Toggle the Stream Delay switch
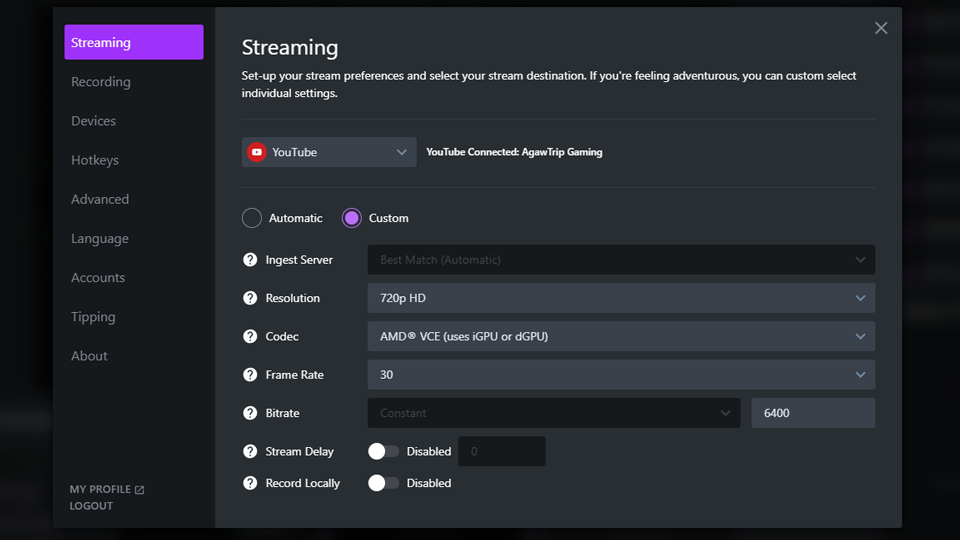This screenshot has height=540, width=960. pos(383,451)
